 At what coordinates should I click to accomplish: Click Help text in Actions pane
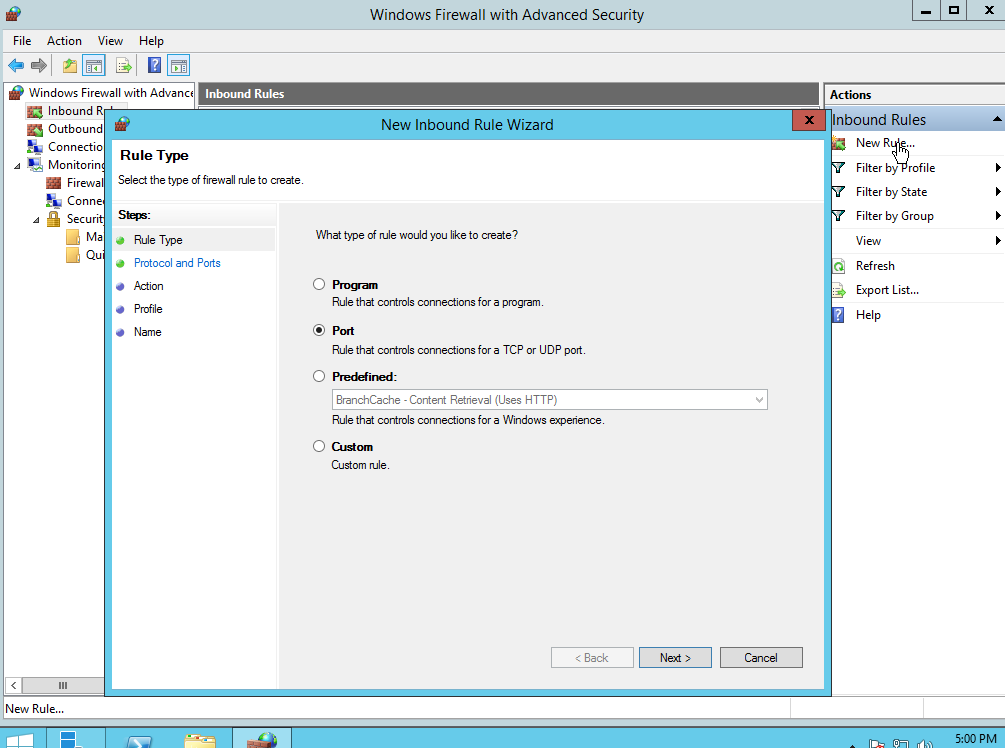(868, 315)
